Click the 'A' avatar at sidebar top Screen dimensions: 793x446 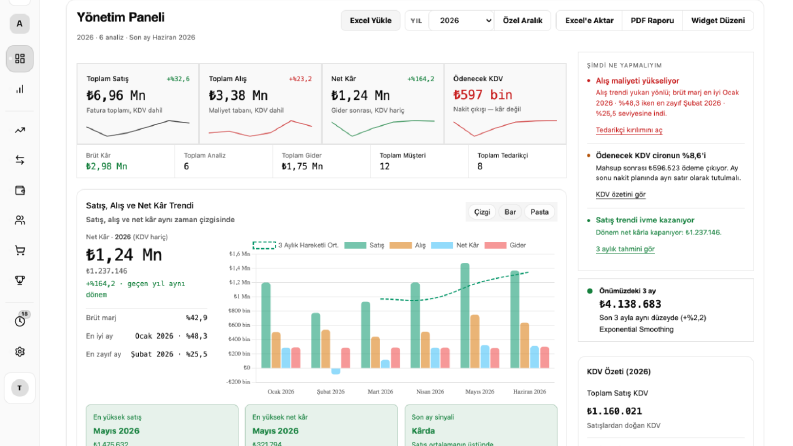20,24
